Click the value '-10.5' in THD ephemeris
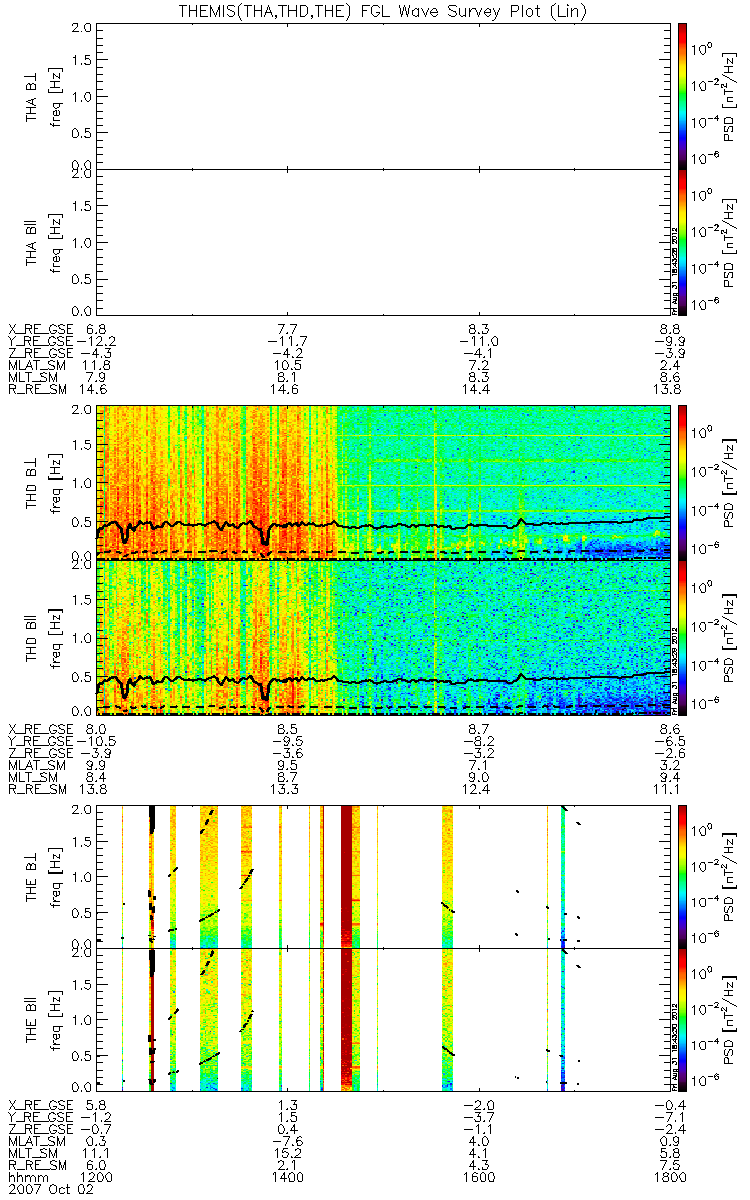 pyautogui.click(x=94, y=742)
